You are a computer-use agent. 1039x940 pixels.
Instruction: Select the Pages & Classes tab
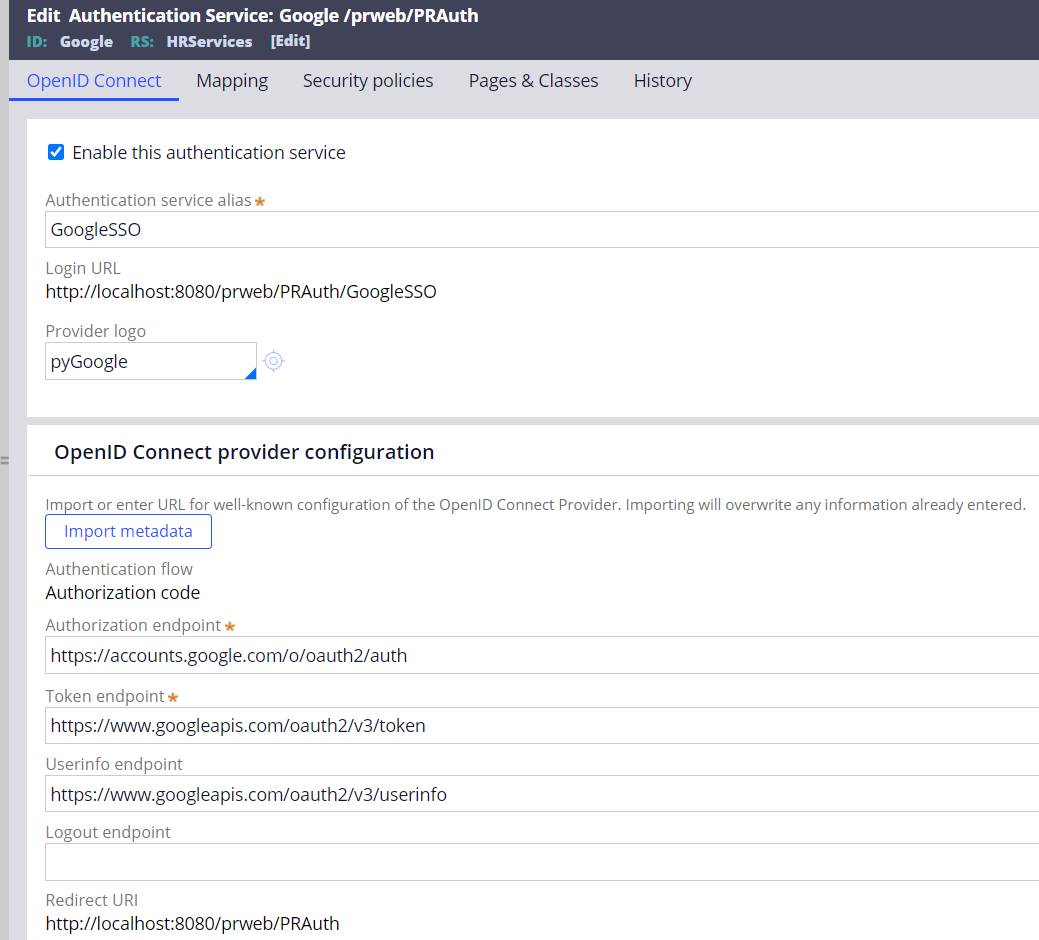coord(533,81)
